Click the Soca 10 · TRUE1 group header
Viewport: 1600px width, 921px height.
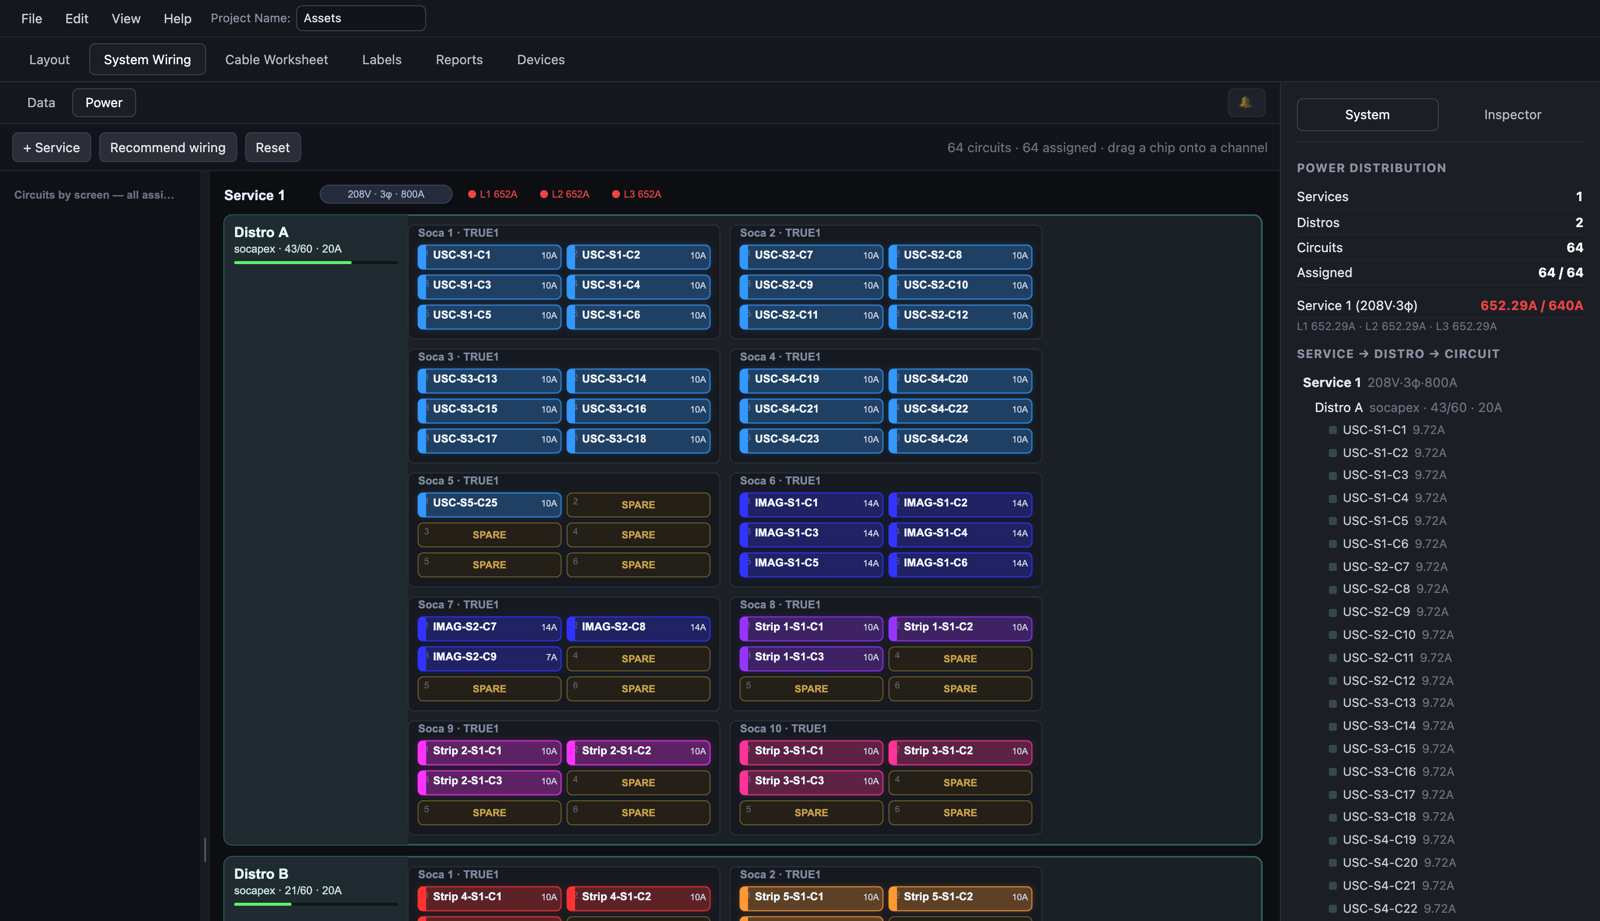(783, 729)
